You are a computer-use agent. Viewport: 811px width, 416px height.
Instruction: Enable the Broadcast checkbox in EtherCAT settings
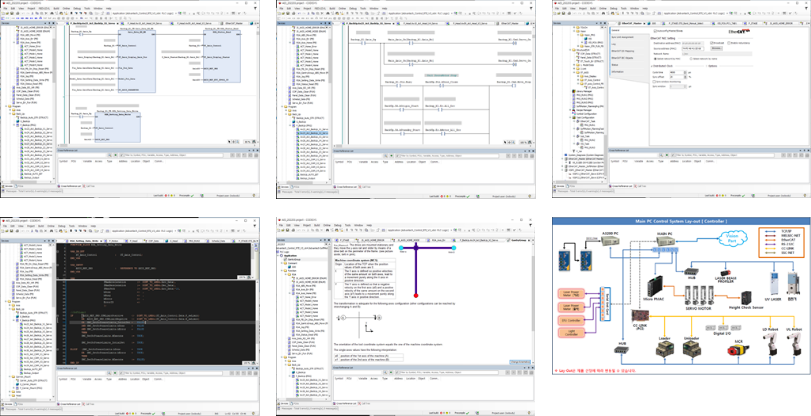pyautogui.click(x=713, y=43)
